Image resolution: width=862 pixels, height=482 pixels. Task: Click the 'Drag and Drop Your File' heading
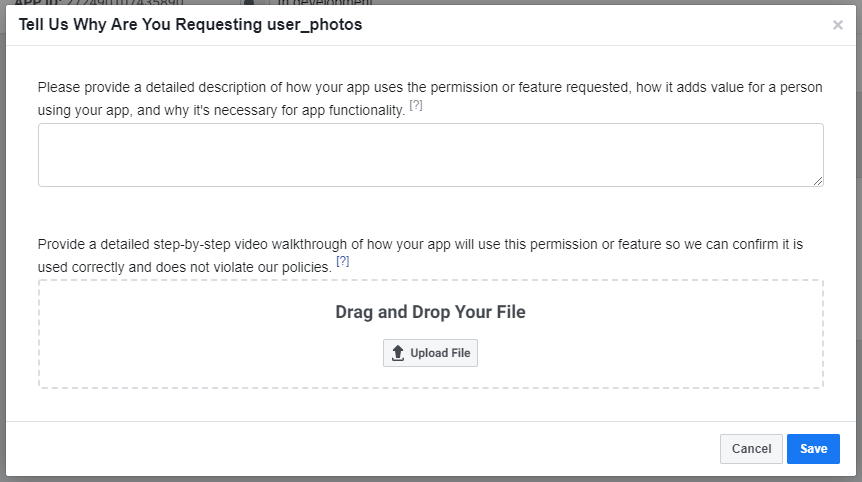[x=430, y=312]
